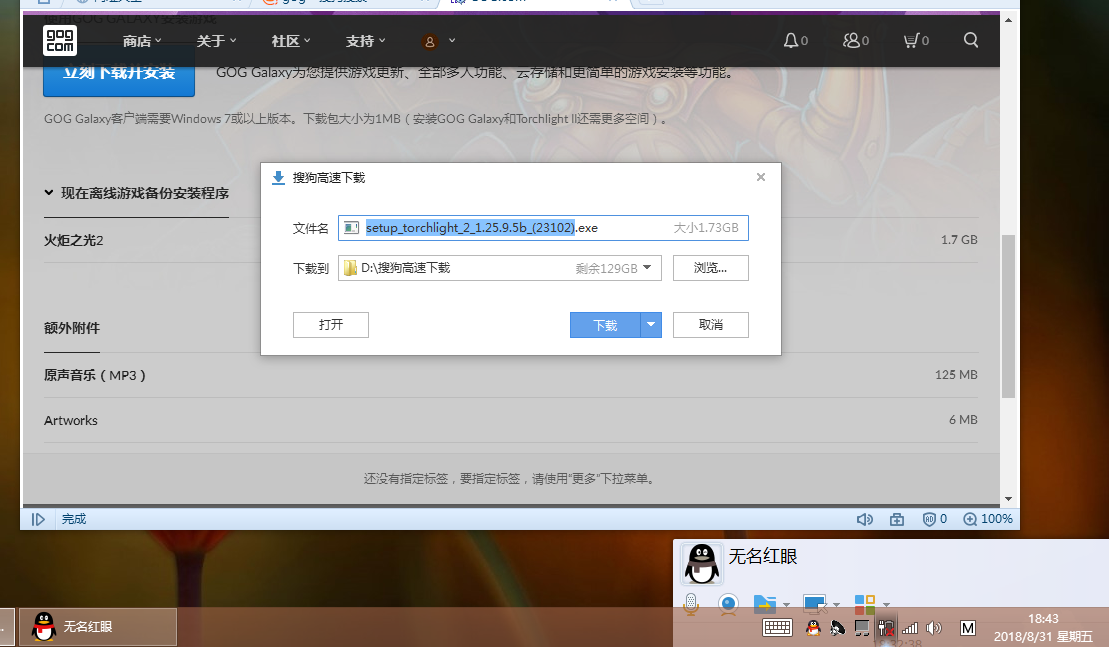Screen dimensions: 1109x647
Task: Click the 打开 button
Action: coord(330,325)
